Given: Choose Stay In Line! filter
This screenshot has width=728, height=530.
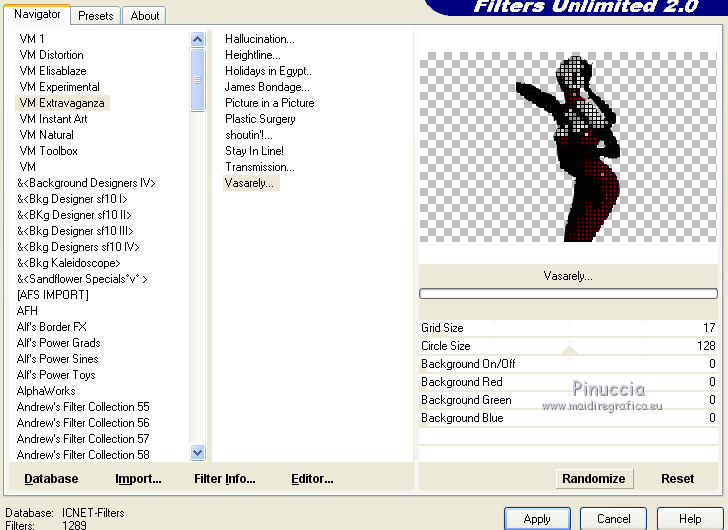Looking at the screenshot, I should click(254, 151).
